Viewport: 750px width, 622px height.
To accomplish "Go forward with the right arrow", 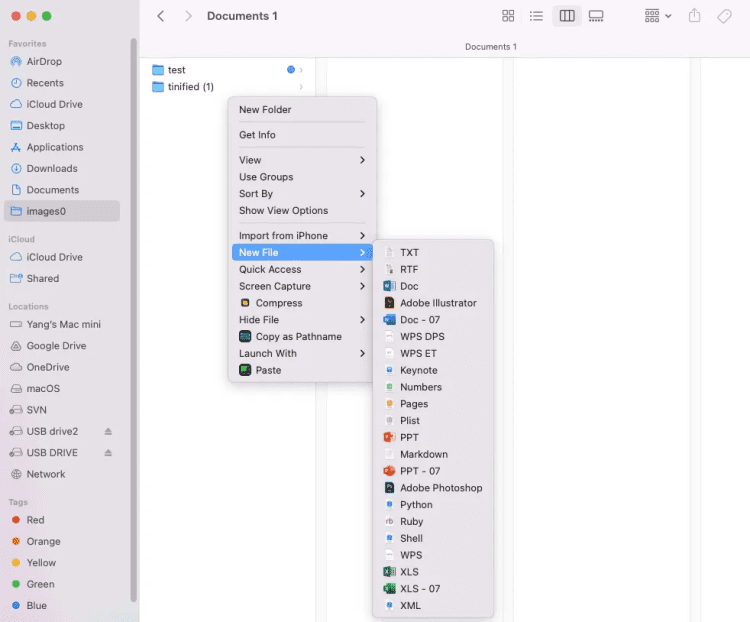I will tap(188, 16).
